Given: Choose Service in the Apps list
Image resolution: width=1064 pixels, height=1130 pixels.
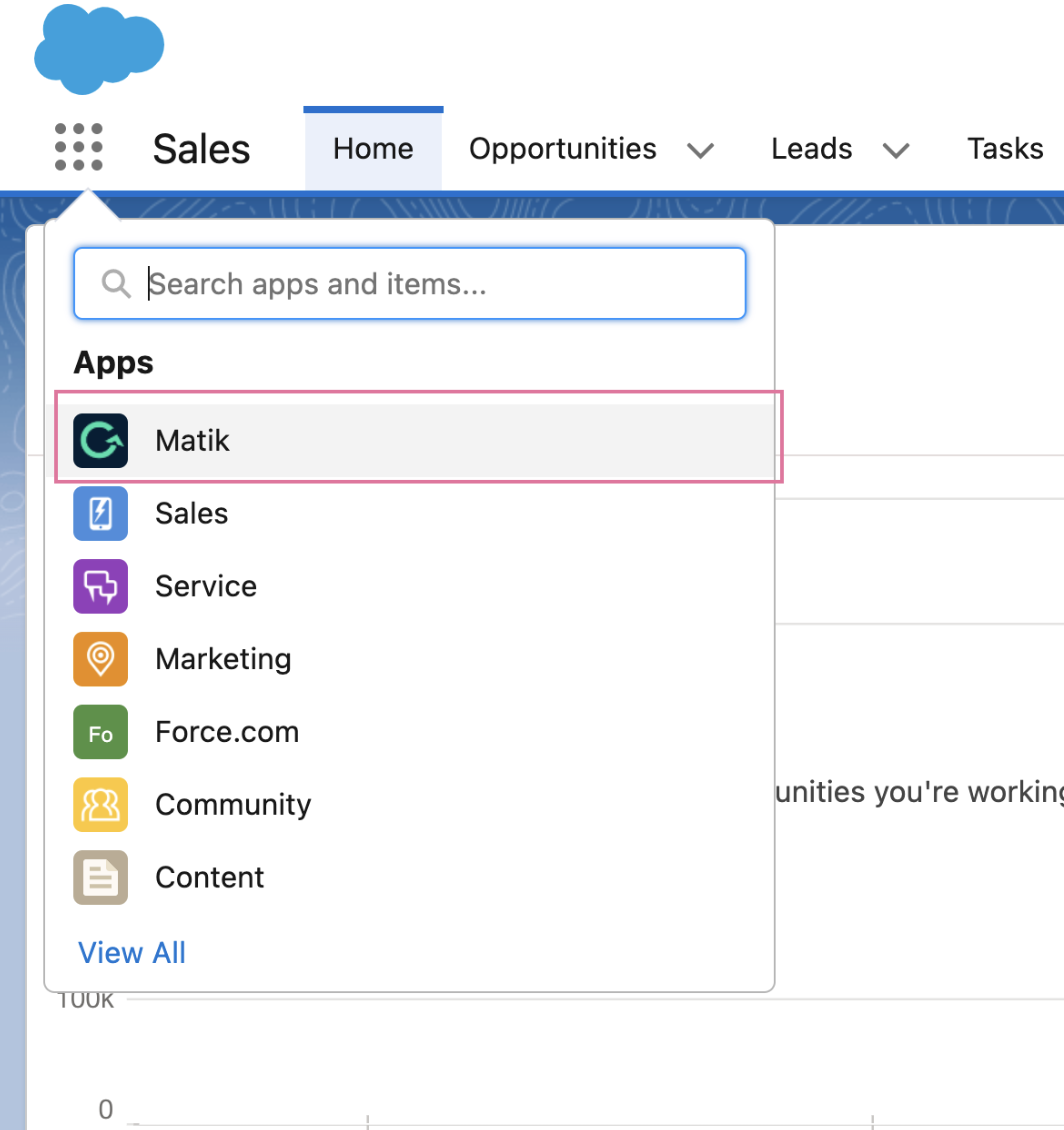Looking at the screenshot, I should click(x=410, y=586).
